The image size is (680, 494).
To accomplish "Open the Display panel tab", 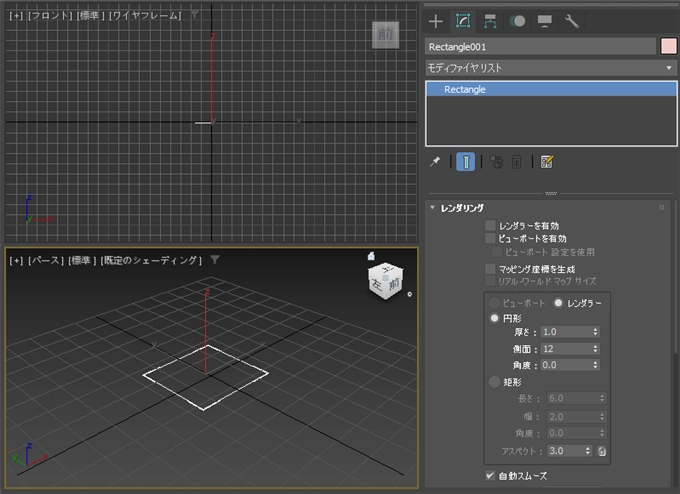I will coord(545,21).
